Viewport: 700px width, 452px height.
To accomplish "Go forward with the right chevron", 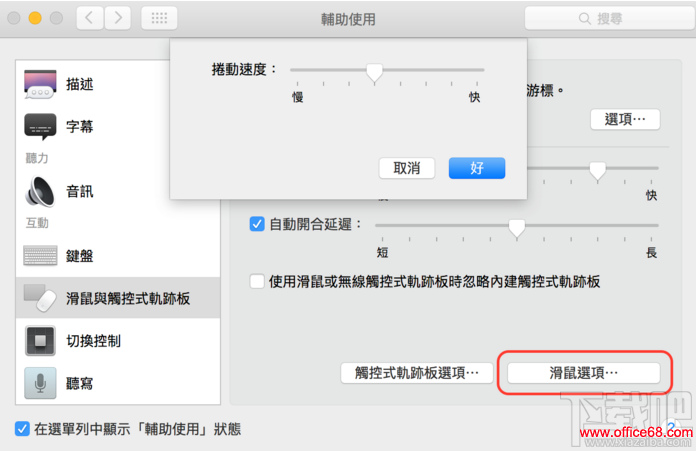I will (118, 18).
